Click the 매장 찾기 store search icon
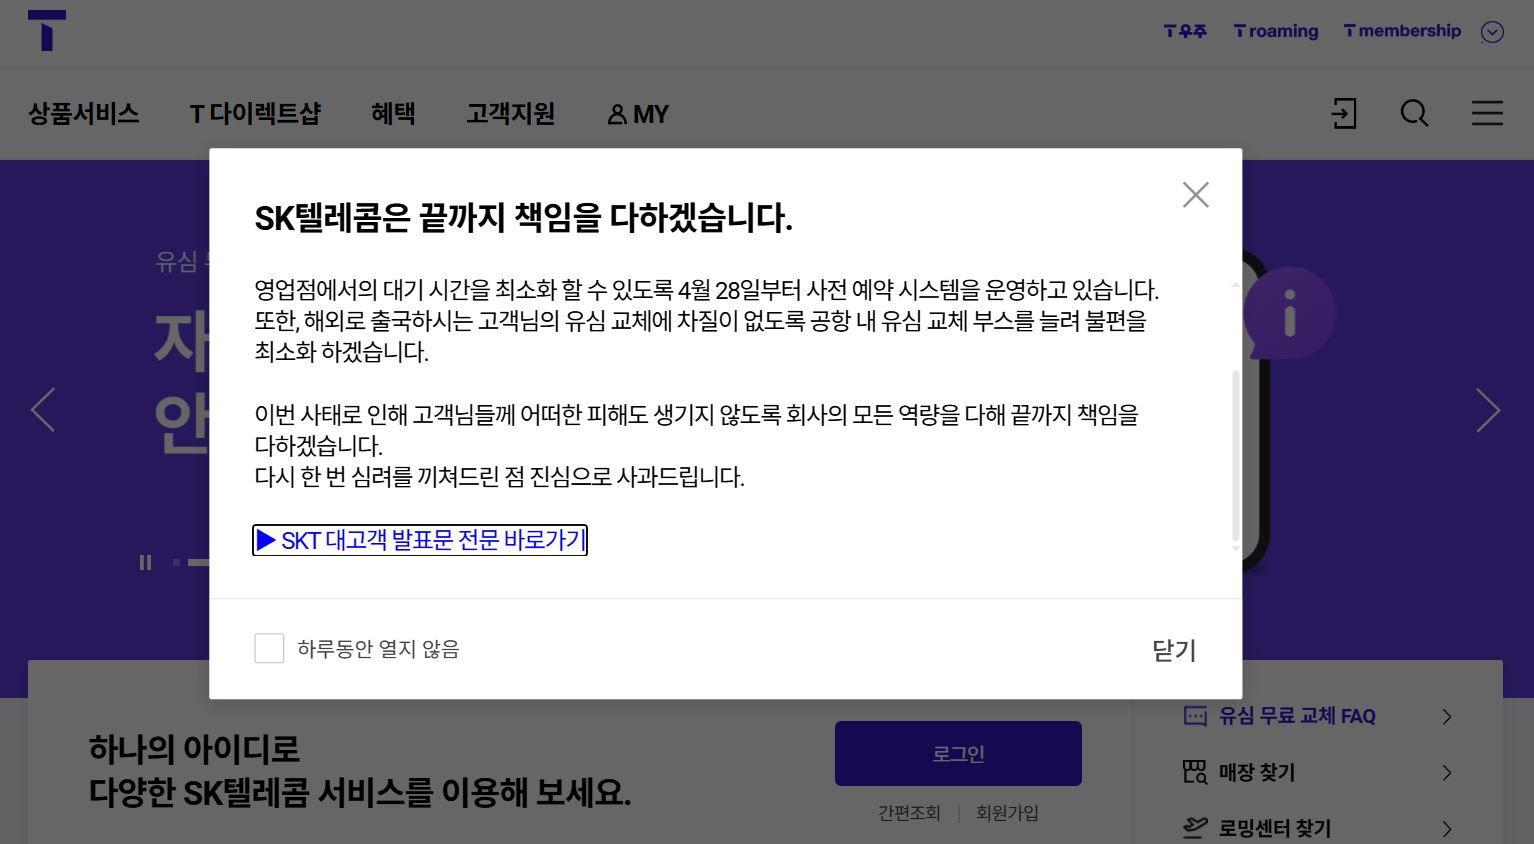 pos(1194,772)
